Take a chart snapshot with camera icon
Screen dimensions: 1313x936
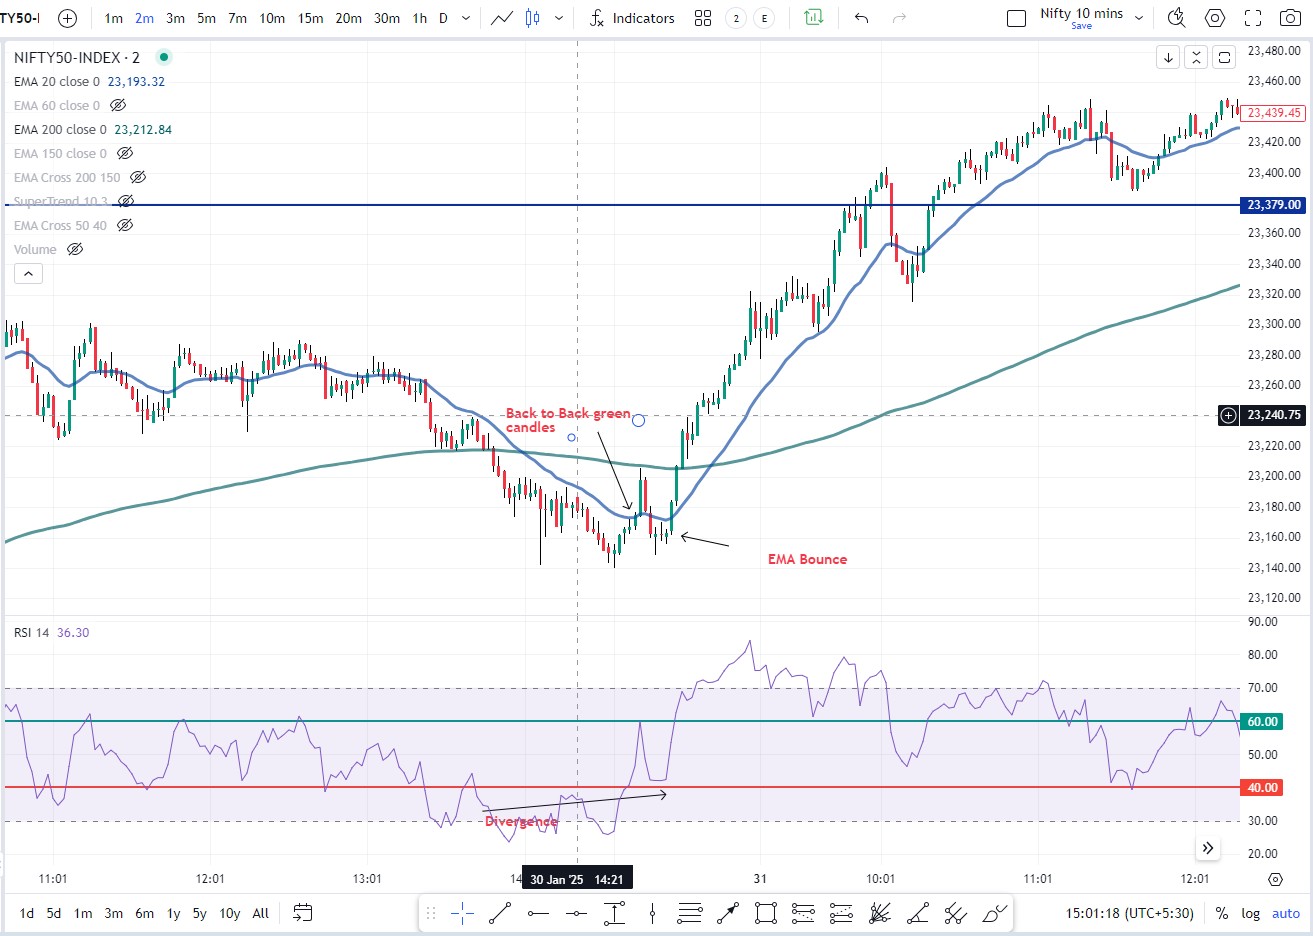pyautogui.click(x=1290, y=18)
